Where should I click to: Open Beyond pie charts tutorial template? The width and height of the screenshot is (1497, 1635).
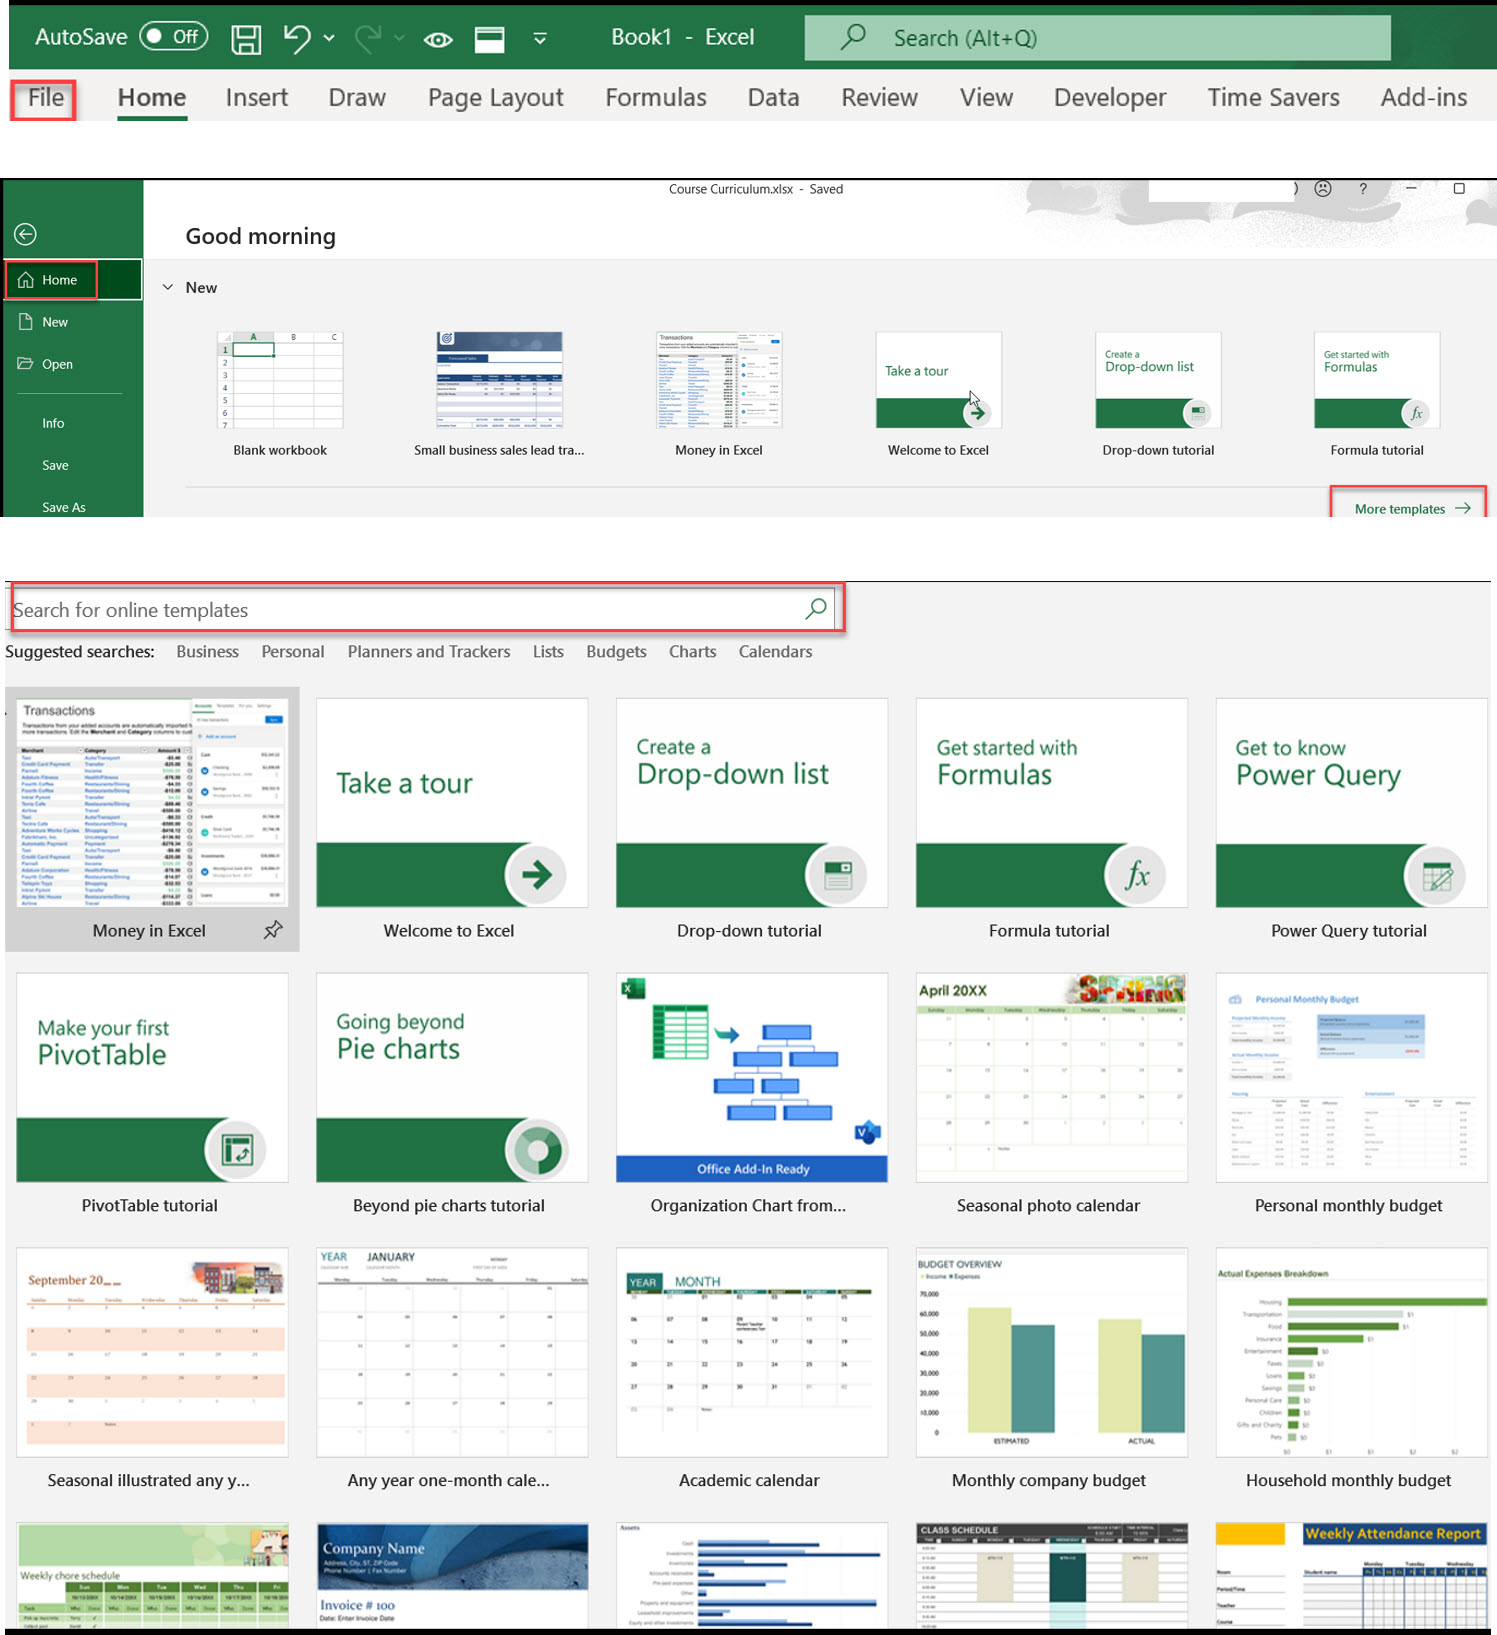pyautogui.click(x=452, y=1078)
